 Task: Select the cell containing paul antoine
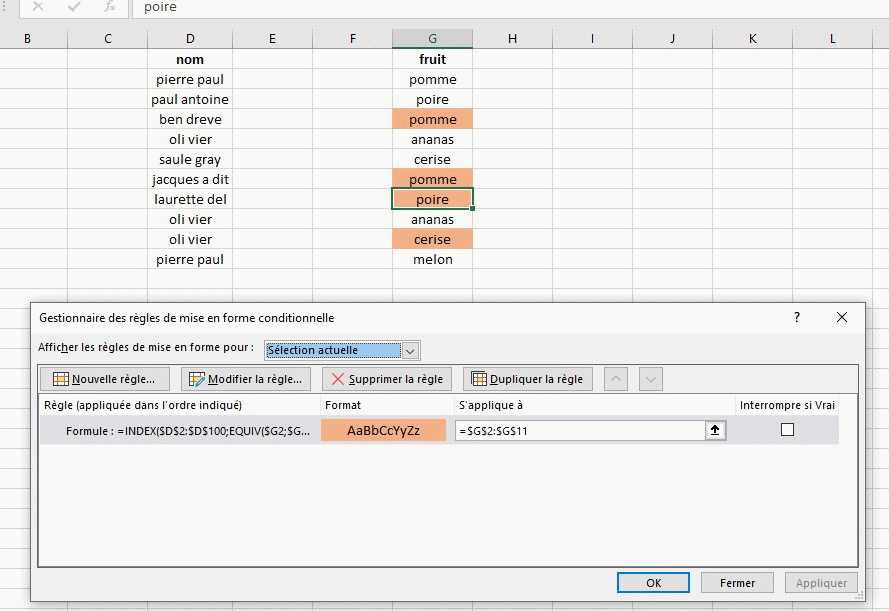(x=190, y=99)
